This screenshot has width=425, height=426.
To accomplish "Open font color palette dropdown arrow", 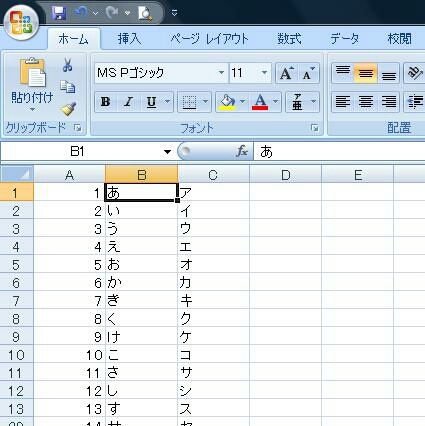I will [276, 102].
